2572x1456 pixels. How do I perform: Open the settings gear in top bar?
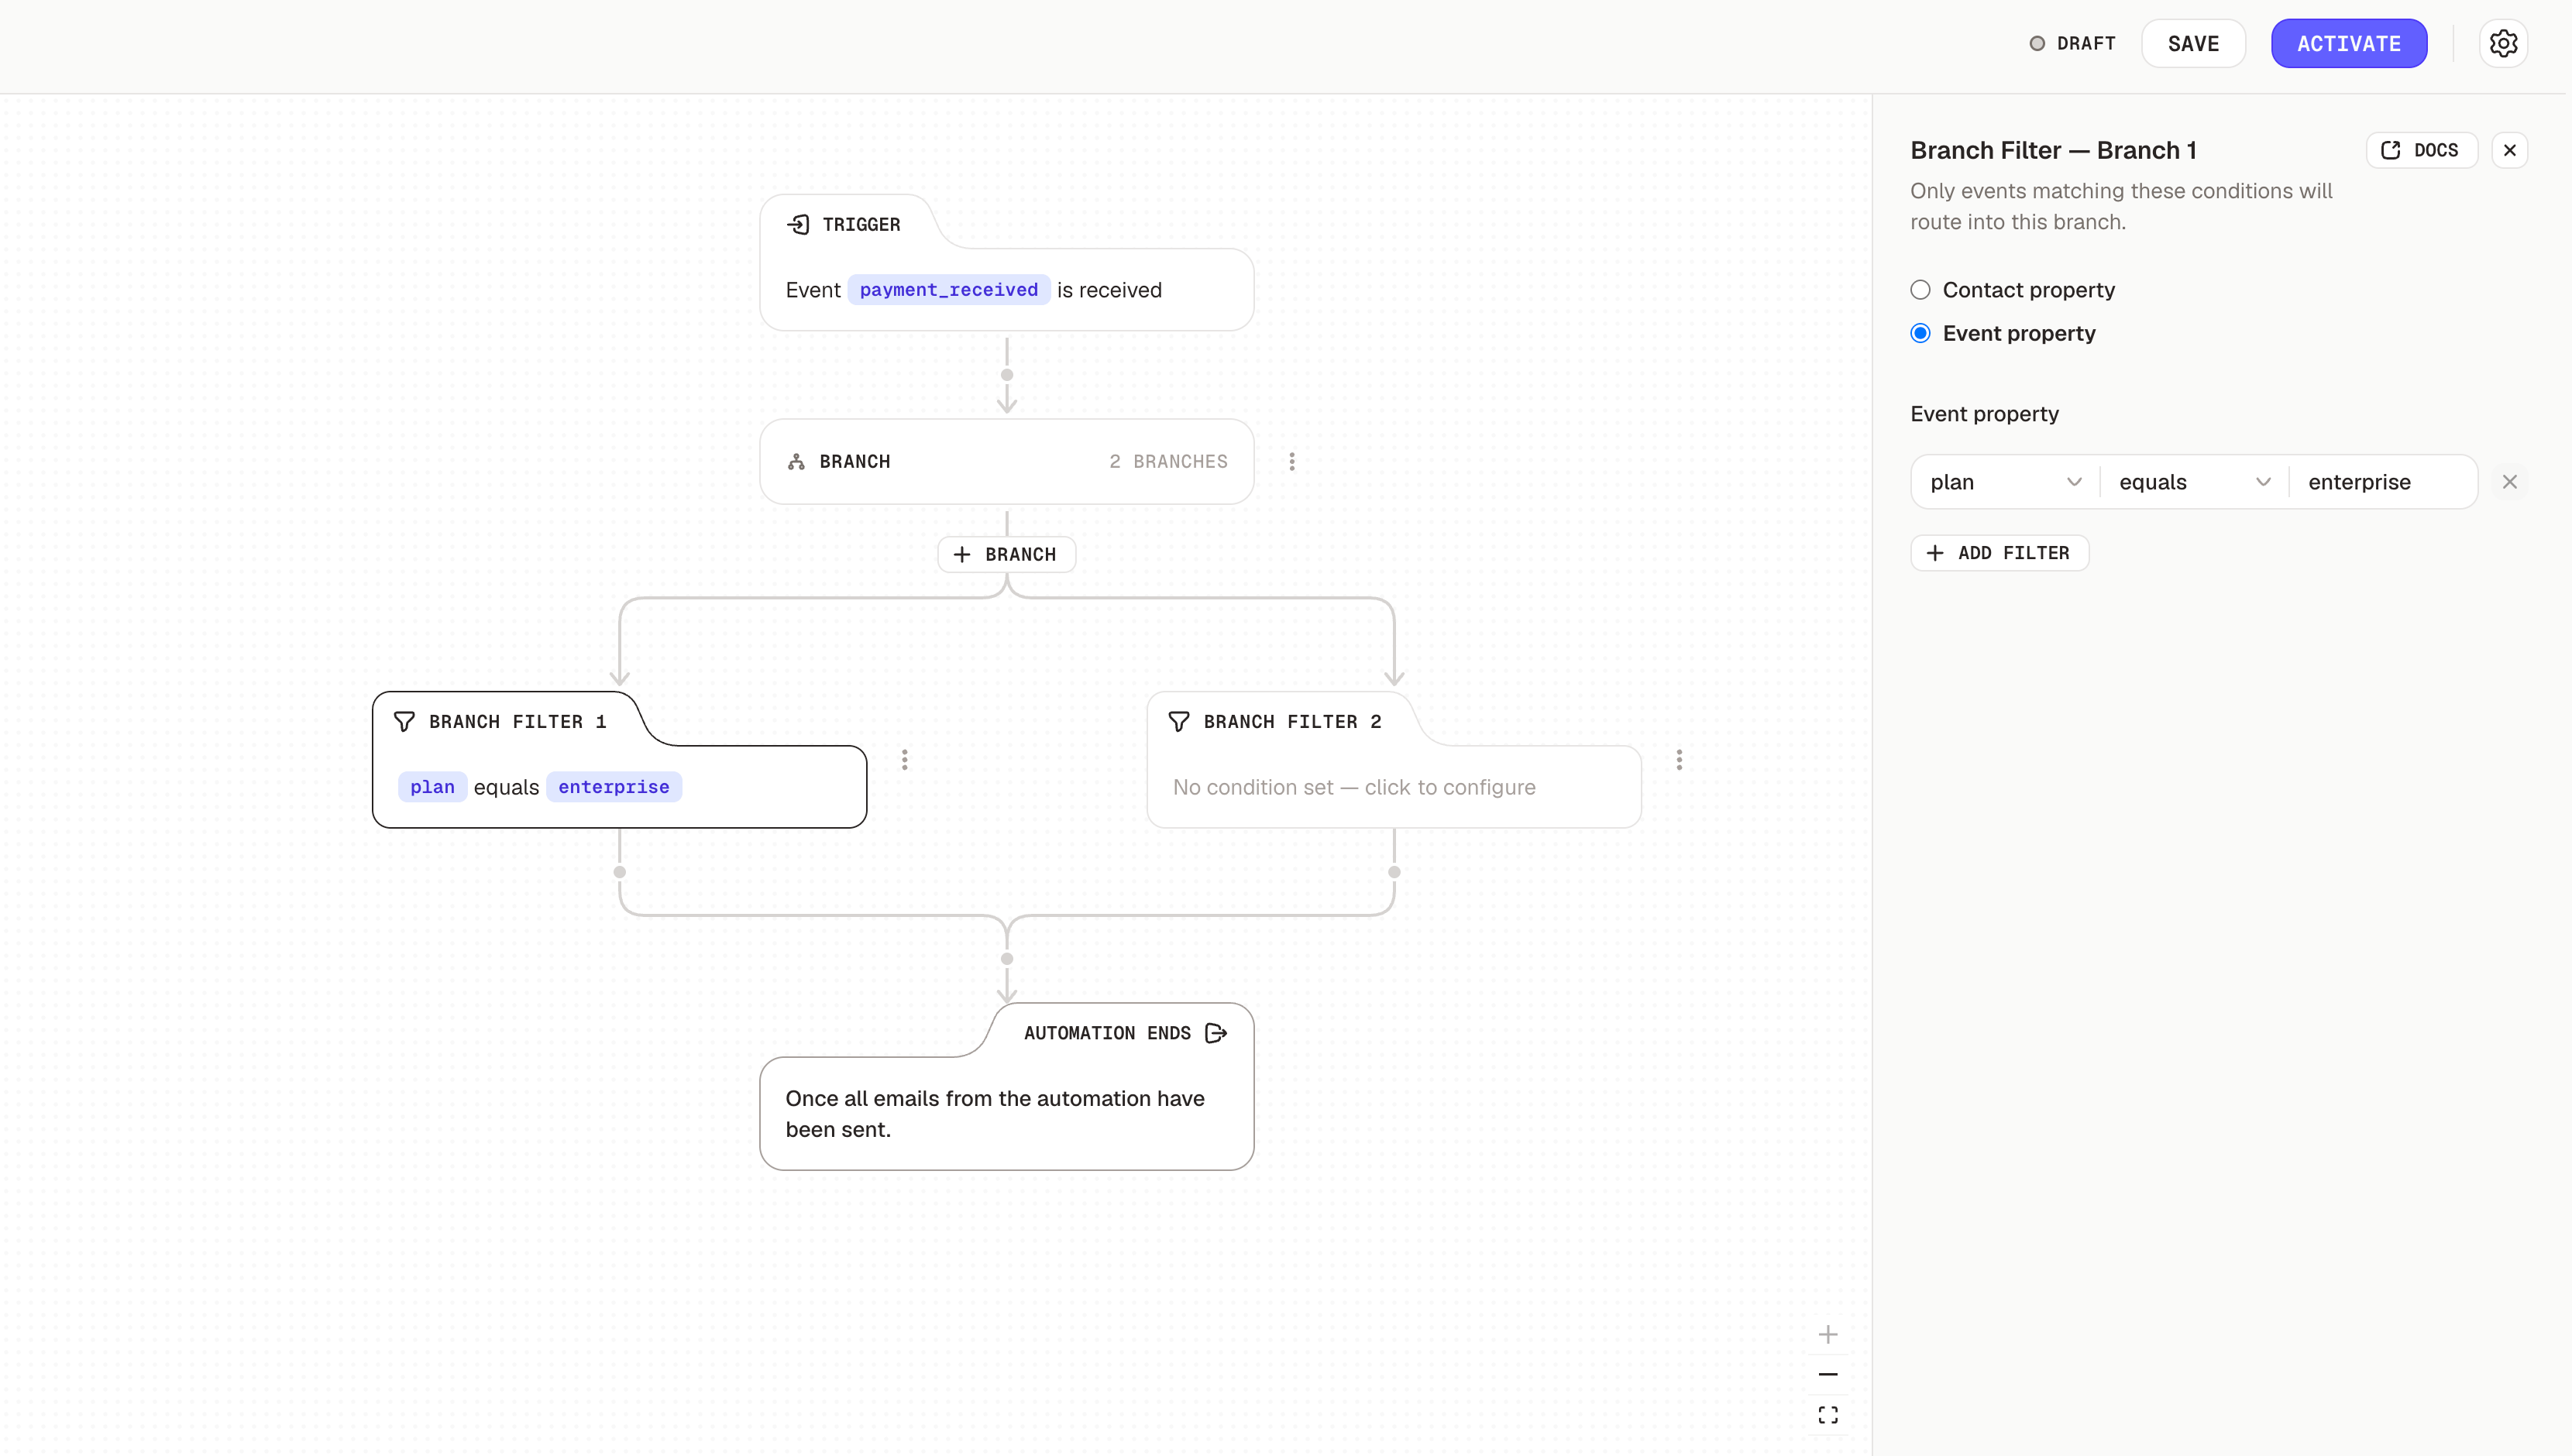[x=2503, y=44]
